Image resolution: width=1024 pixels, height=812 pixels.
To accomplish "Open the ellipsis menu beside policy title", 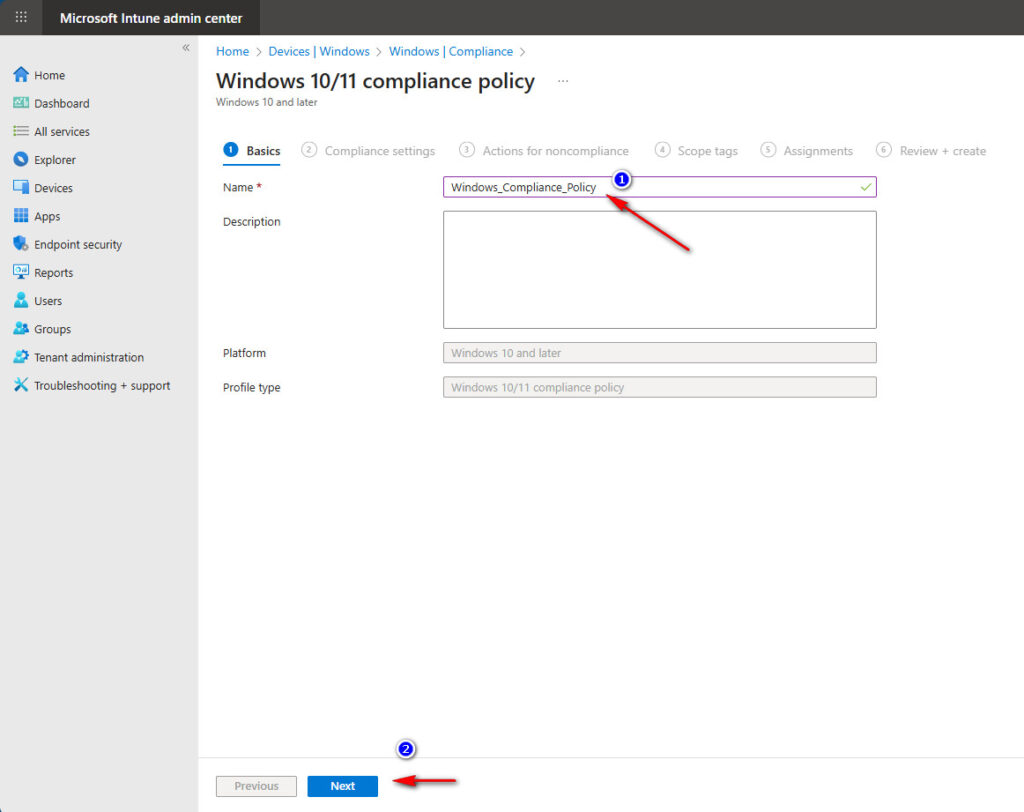I will point(563,81).
